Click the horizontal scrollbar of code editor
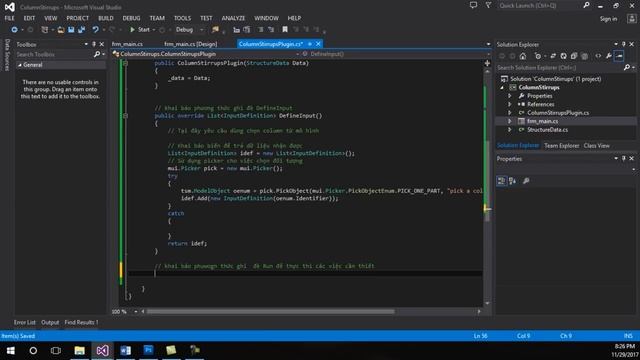The height and width of the screenshot is (360, 640). click(x=271, y=311)
